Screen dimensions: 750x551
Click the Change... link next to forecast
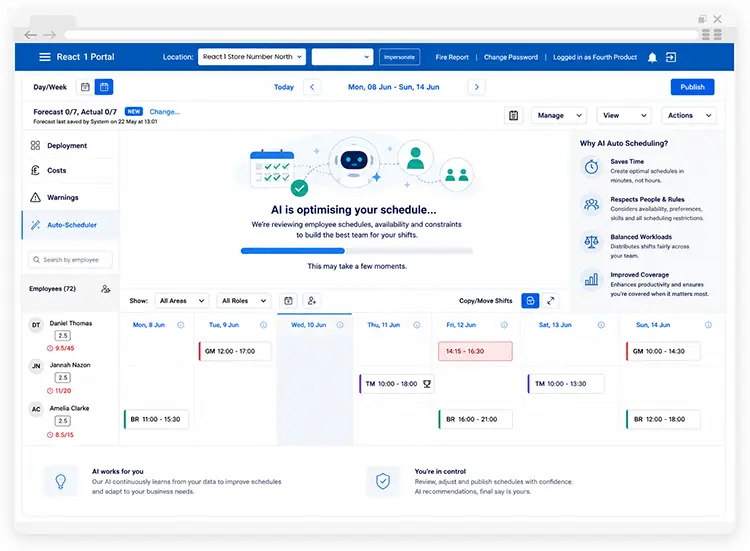click(165, 112)
